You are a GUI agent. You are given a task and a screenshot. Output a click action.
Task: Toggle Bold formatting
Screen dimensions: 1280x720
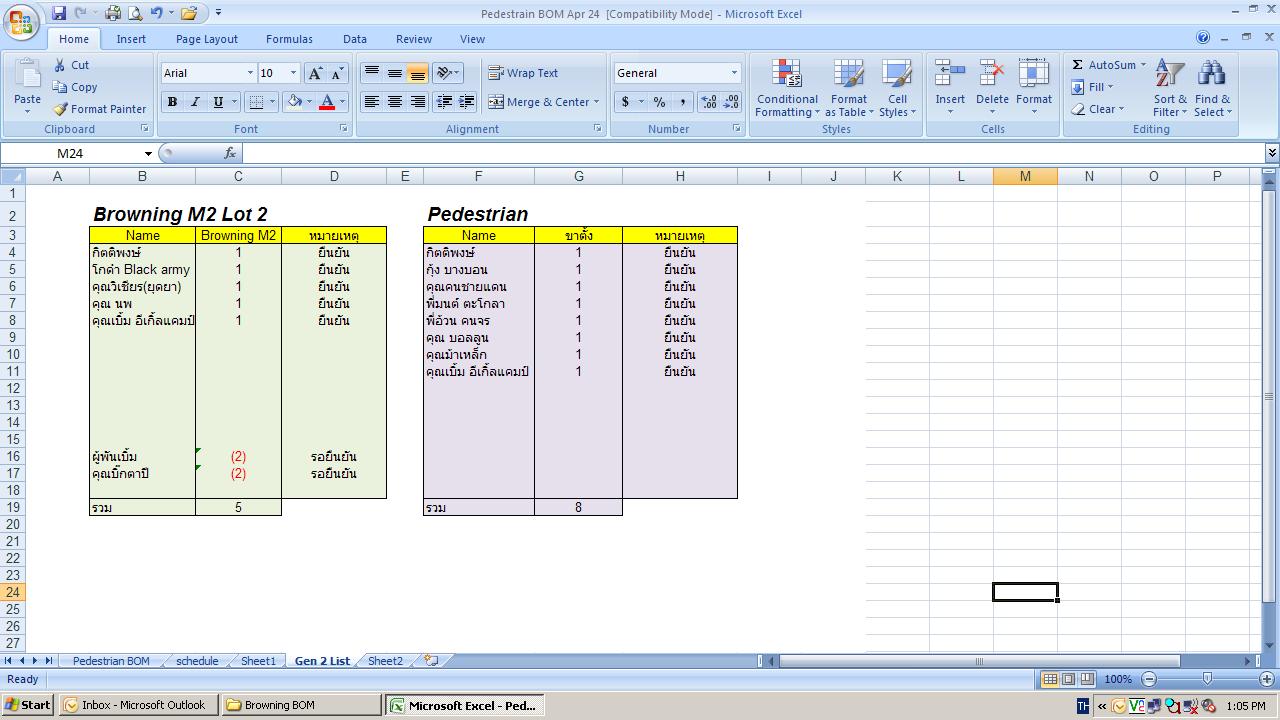pyautogui.click(x=172, y=102)
